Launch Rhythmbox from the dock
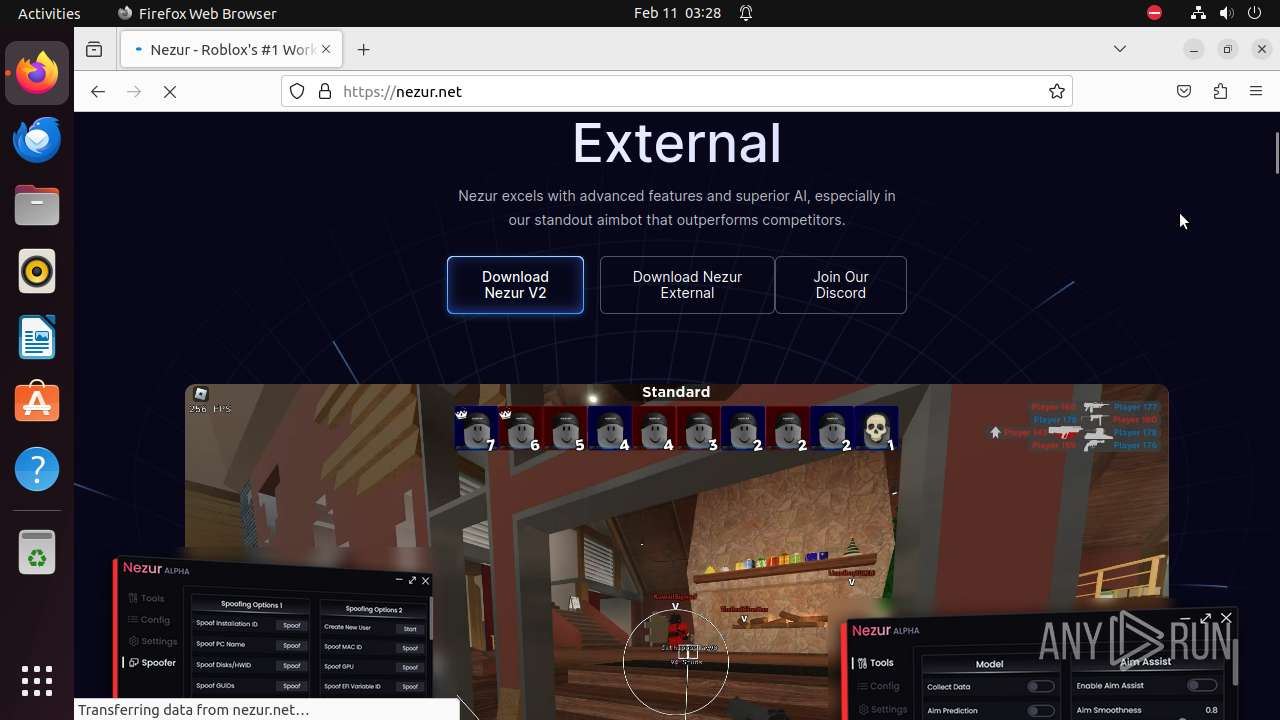 [x=37, y=271]
